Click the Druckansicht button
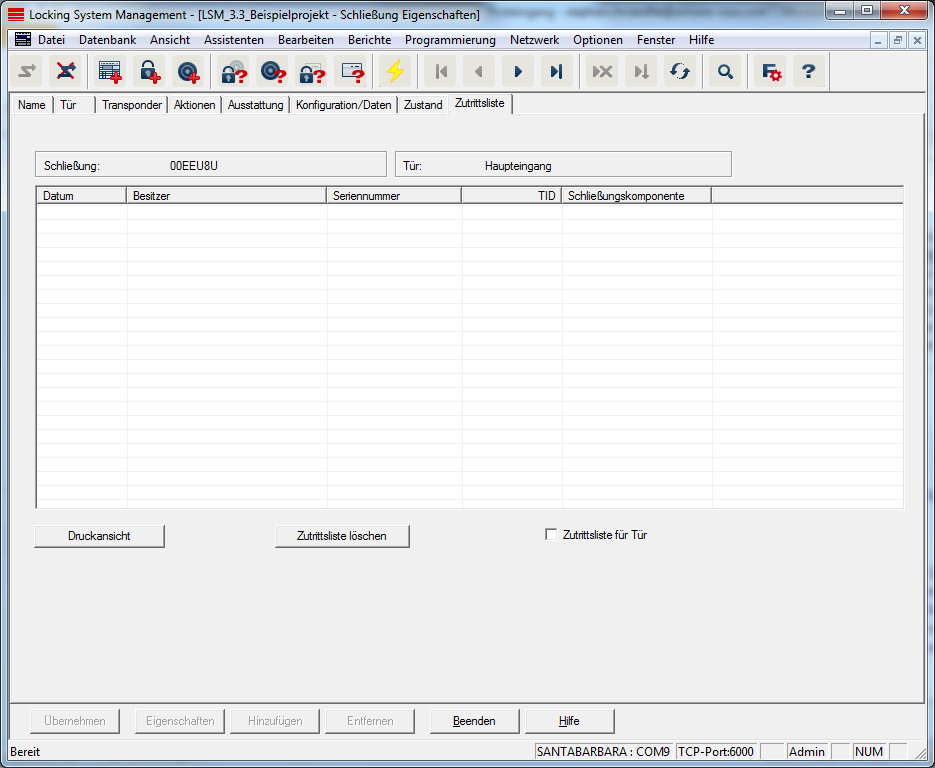935x768 pixels. [x=99, y=536]
